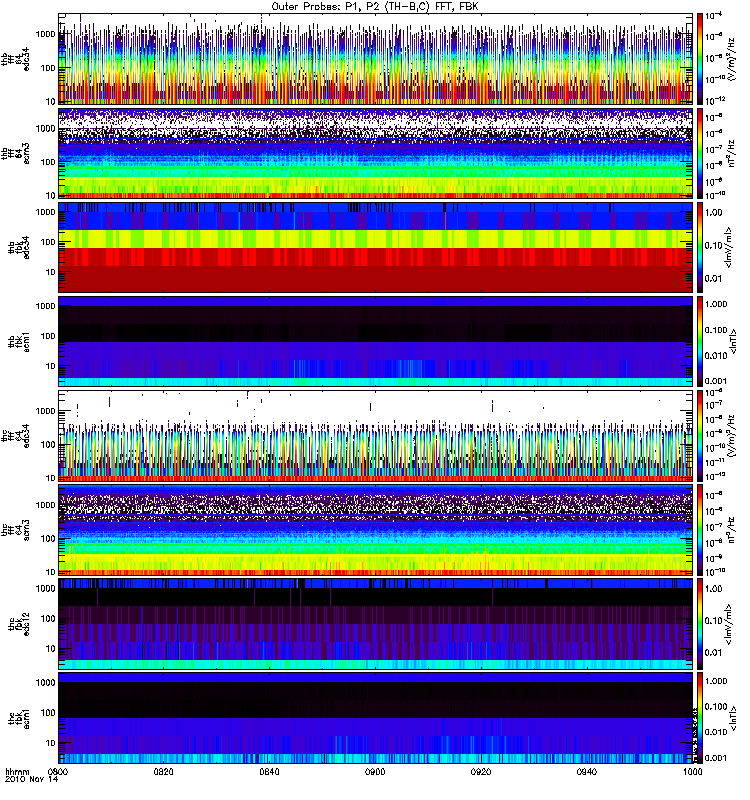Click the color bar beside thb fff 64 scm3 panel
The image size is (750, 800).
pyautogui.click(x=700, y=153)
